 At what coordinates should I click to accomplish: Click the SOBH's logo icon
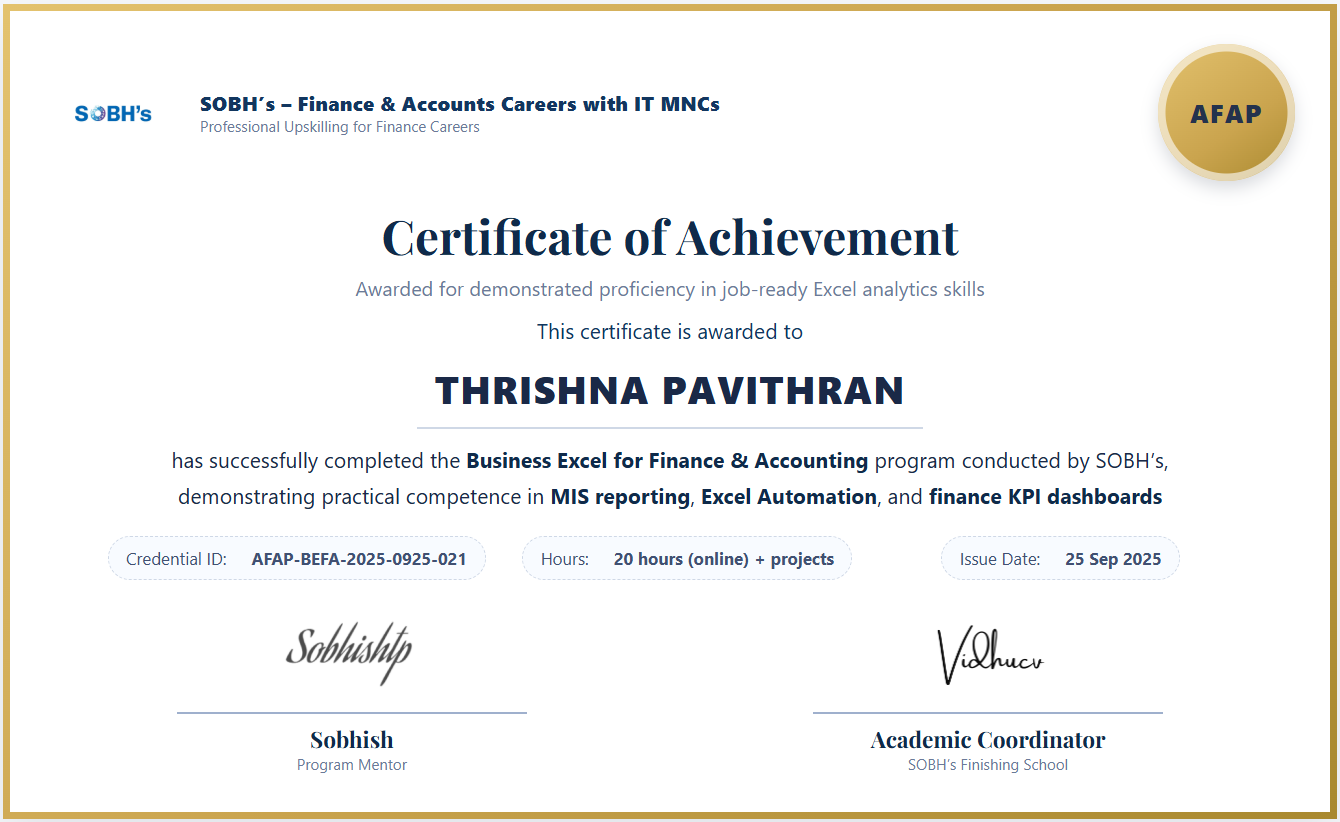[x=113, y=114]
